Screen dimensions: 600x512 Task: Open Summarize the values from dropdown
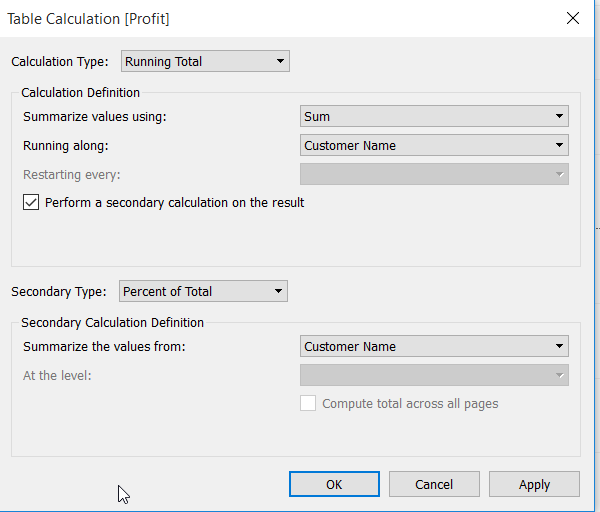pyautogui.click(x=434, y=346)
